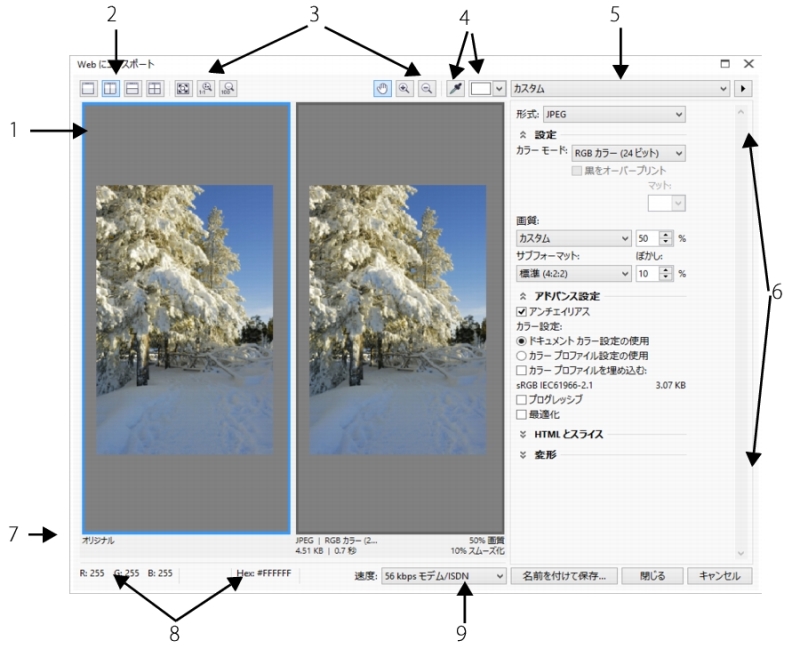This screenshot has width=800, height=649.
Task: Switch to two vertical previews layout
Action: [x=111, y=88]
